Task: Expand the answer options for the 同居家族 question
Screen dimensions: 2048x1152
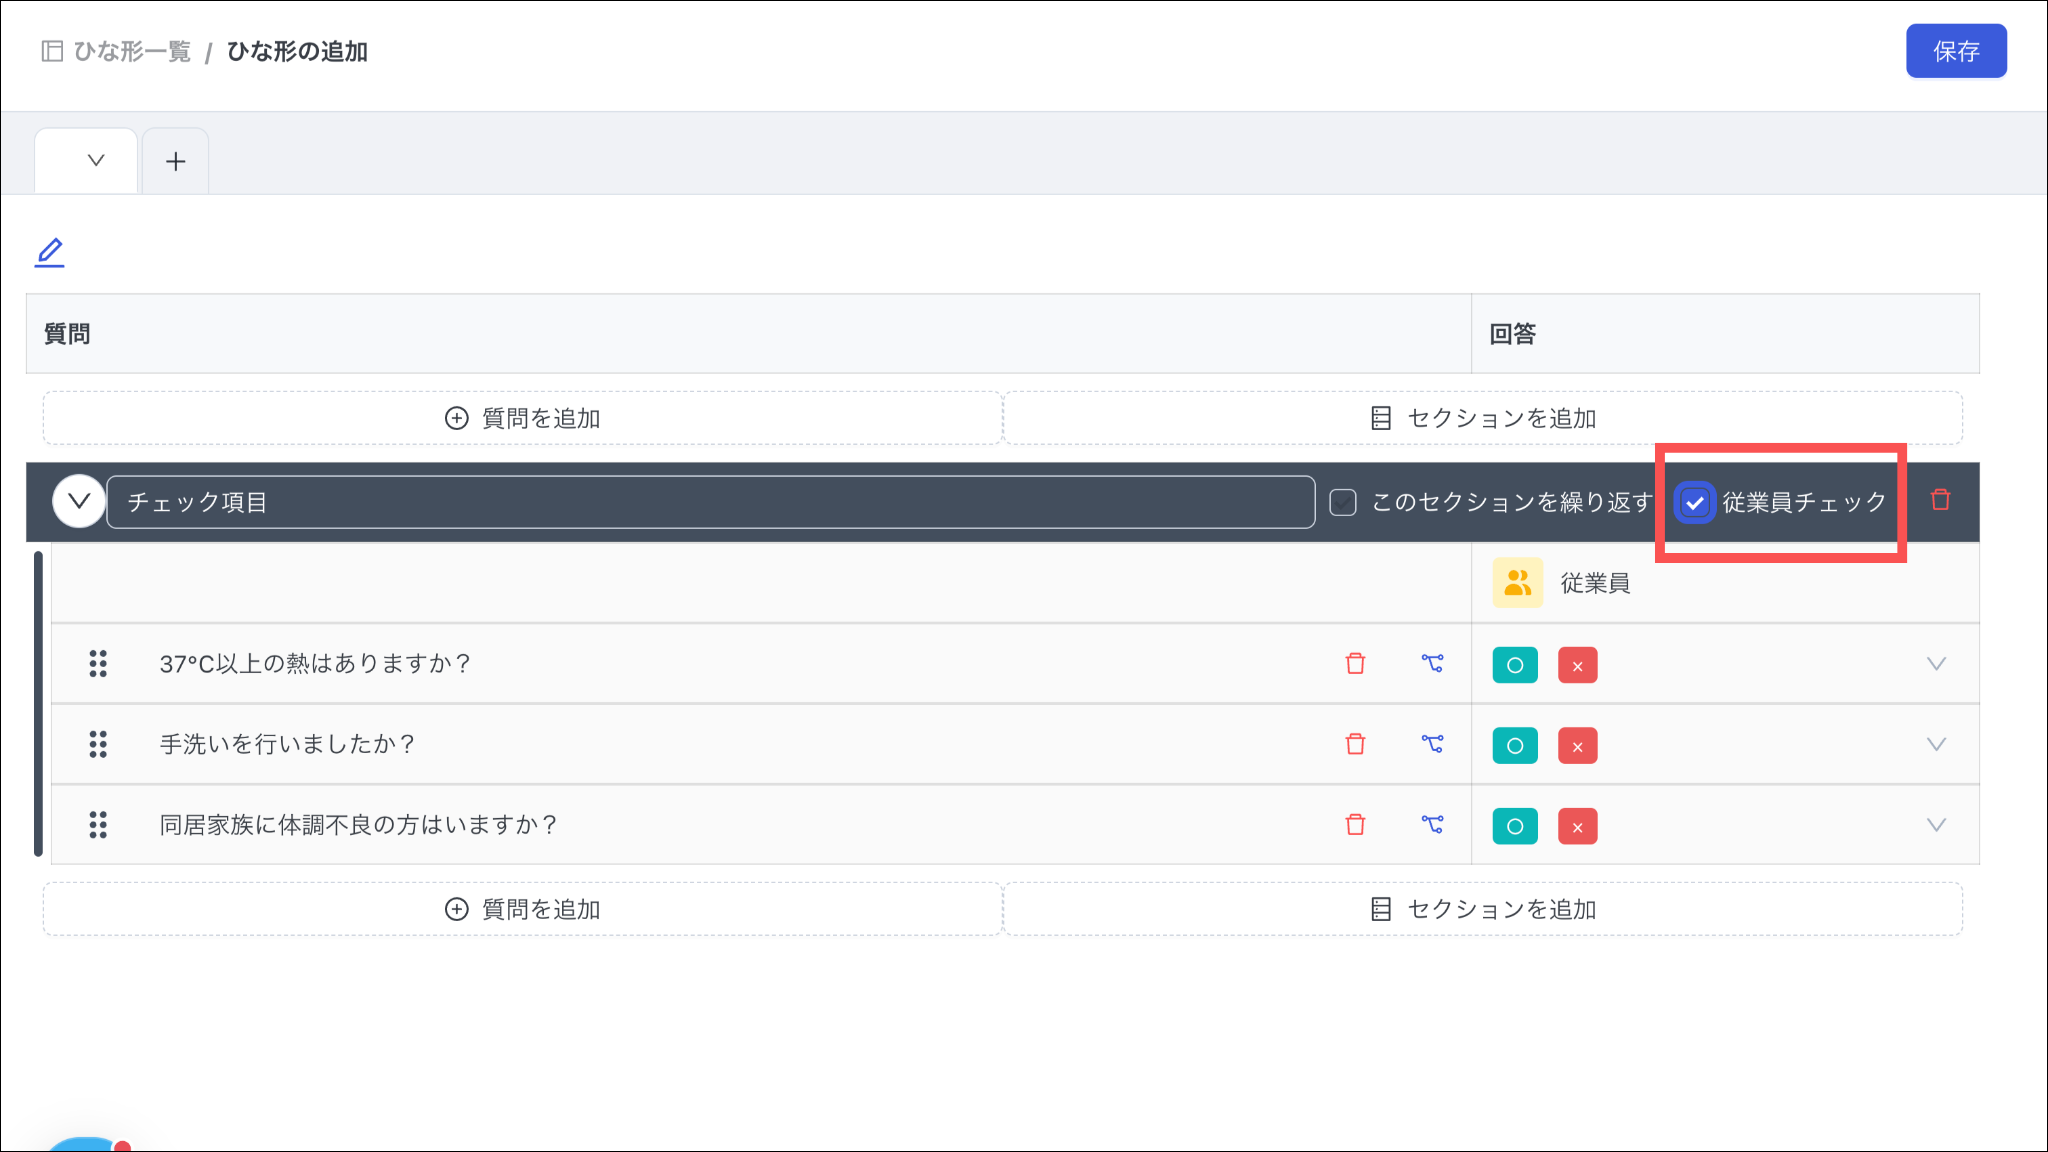Action: 1936,825
